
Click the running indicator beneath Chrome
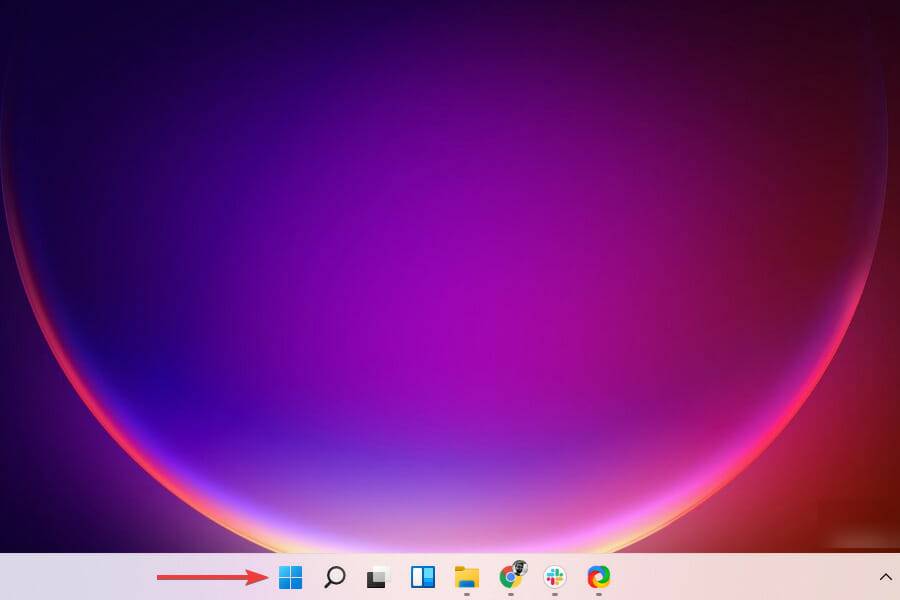[511, 594]
